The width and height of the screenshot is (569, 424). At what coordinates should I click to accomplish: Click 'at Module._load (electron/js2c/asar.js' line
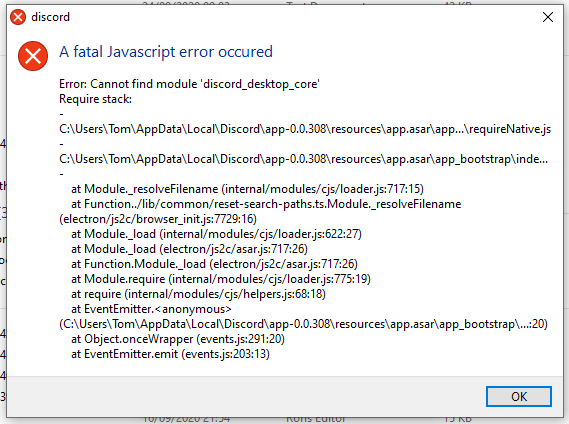point(189,249)
